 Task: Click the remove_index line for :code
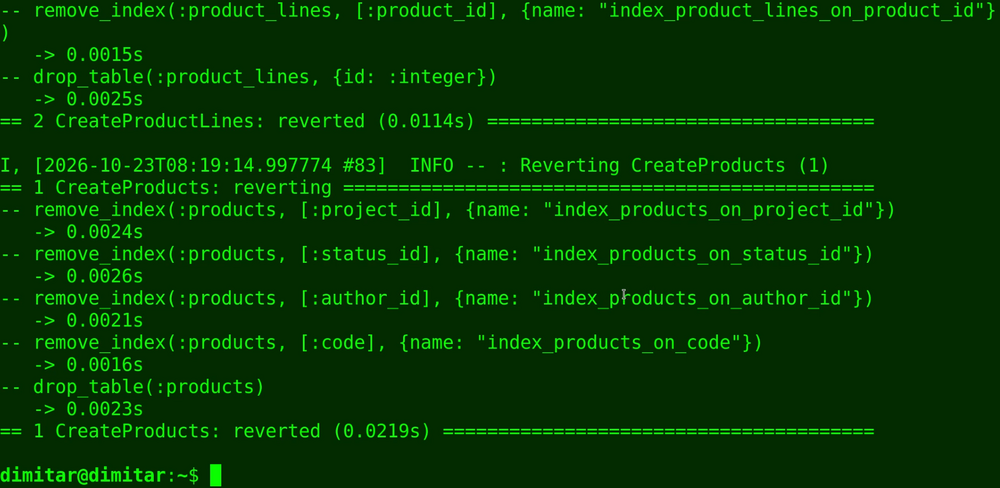click(381, 343)
